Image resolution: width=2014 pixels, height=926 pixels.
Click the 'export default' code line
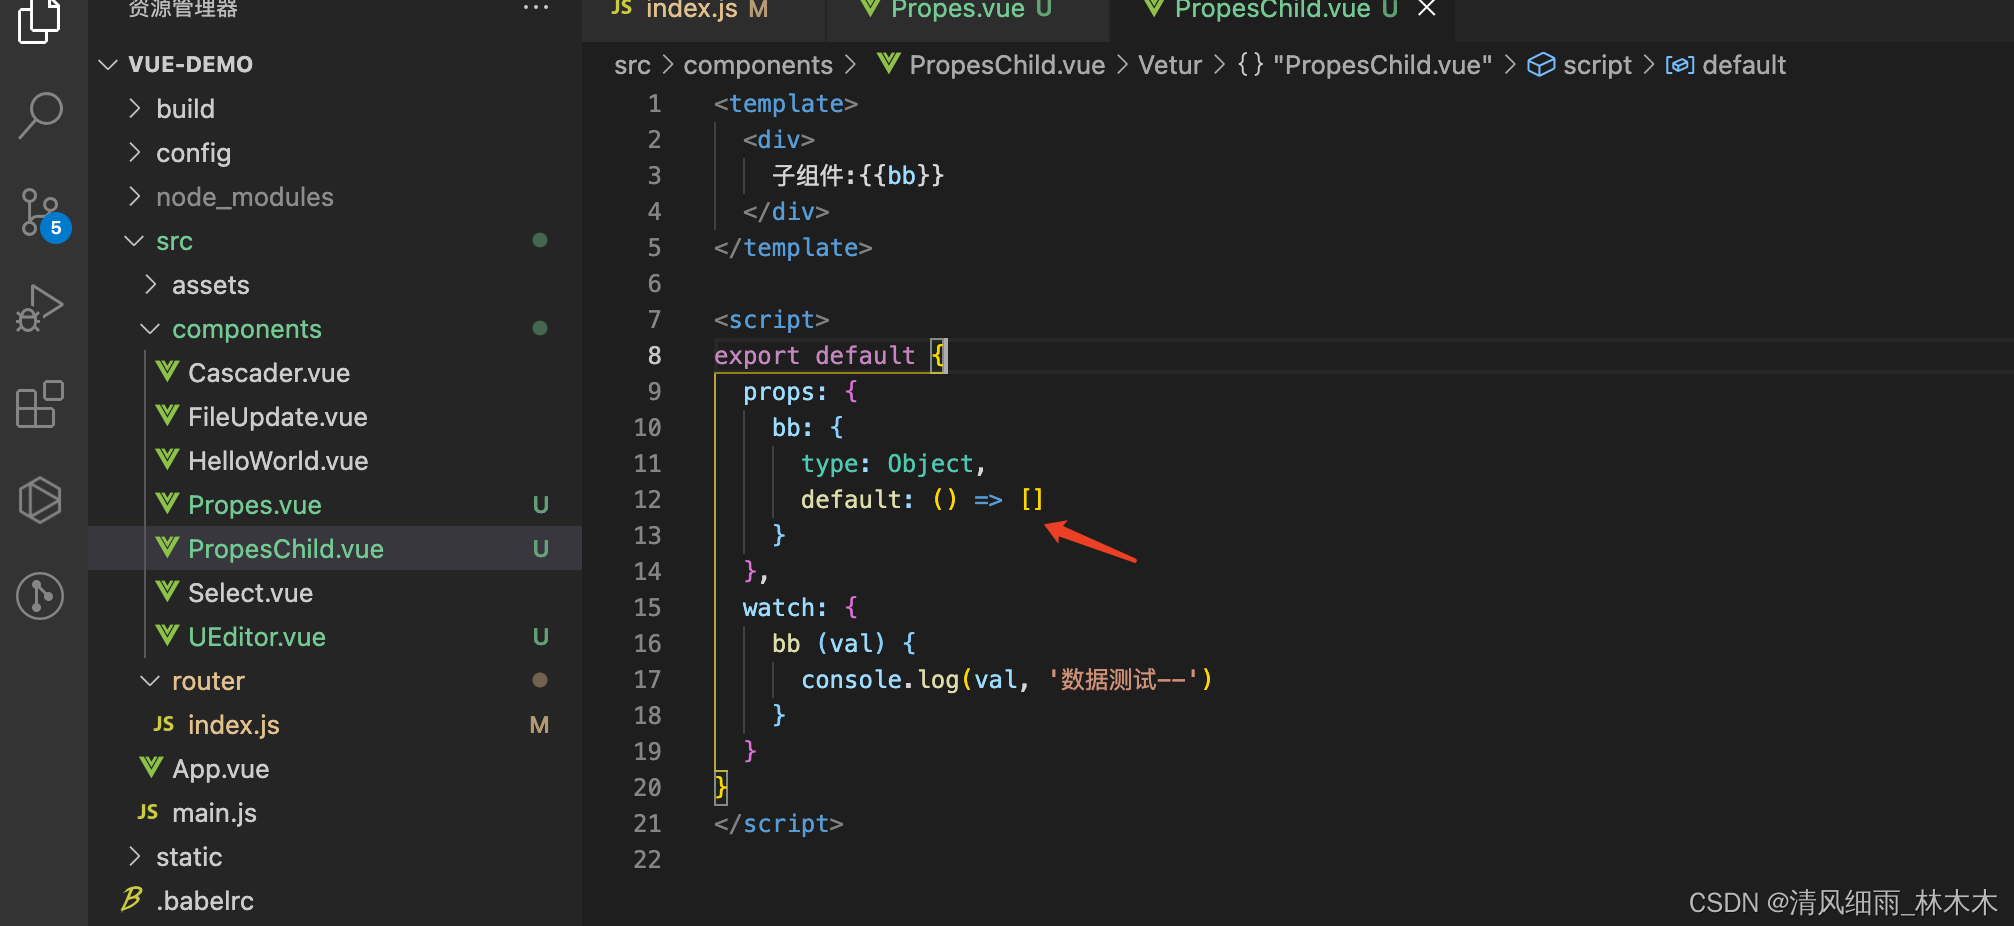(x=830, y=355)
